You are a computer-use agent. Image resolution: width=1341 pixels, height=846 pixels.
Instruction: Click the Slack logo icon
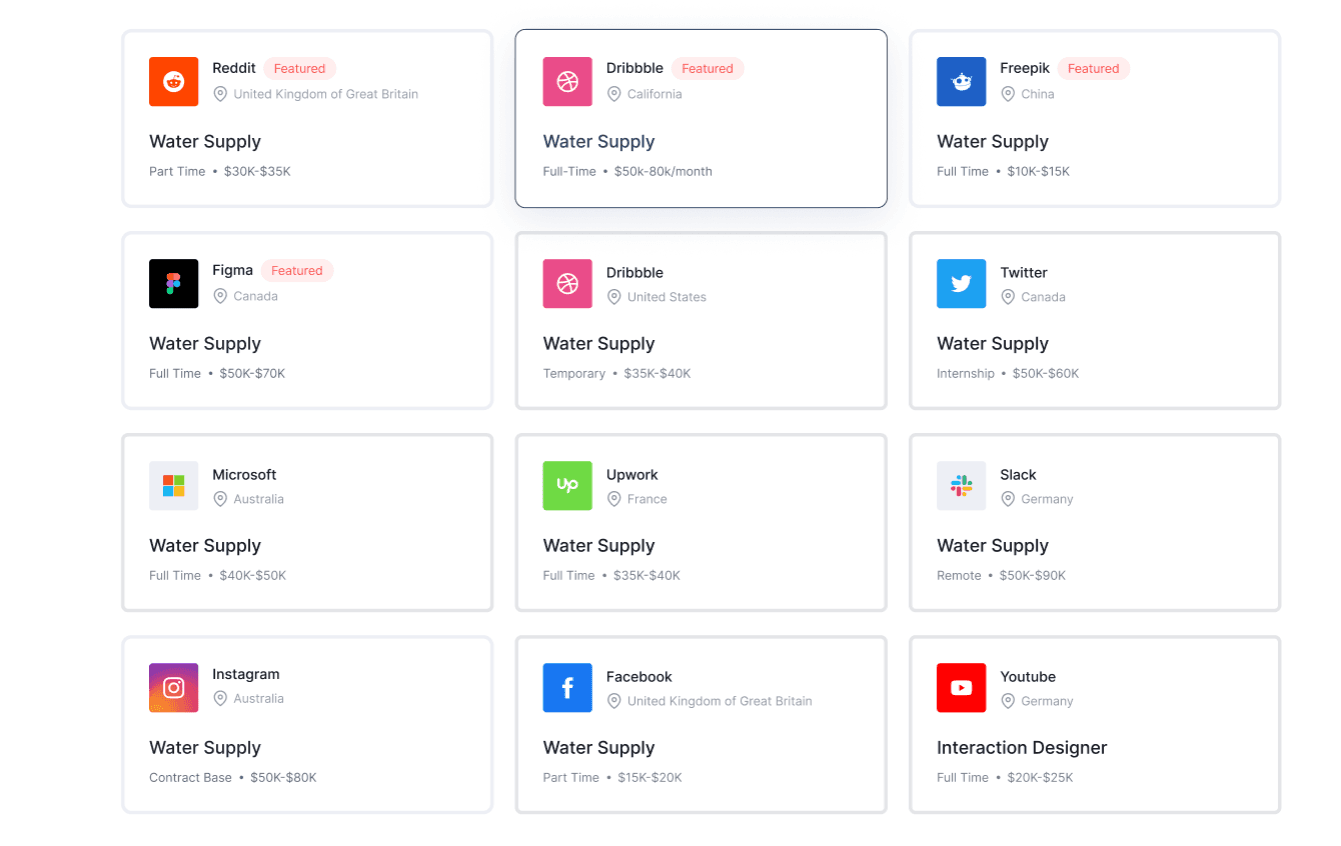pos(962,486)
